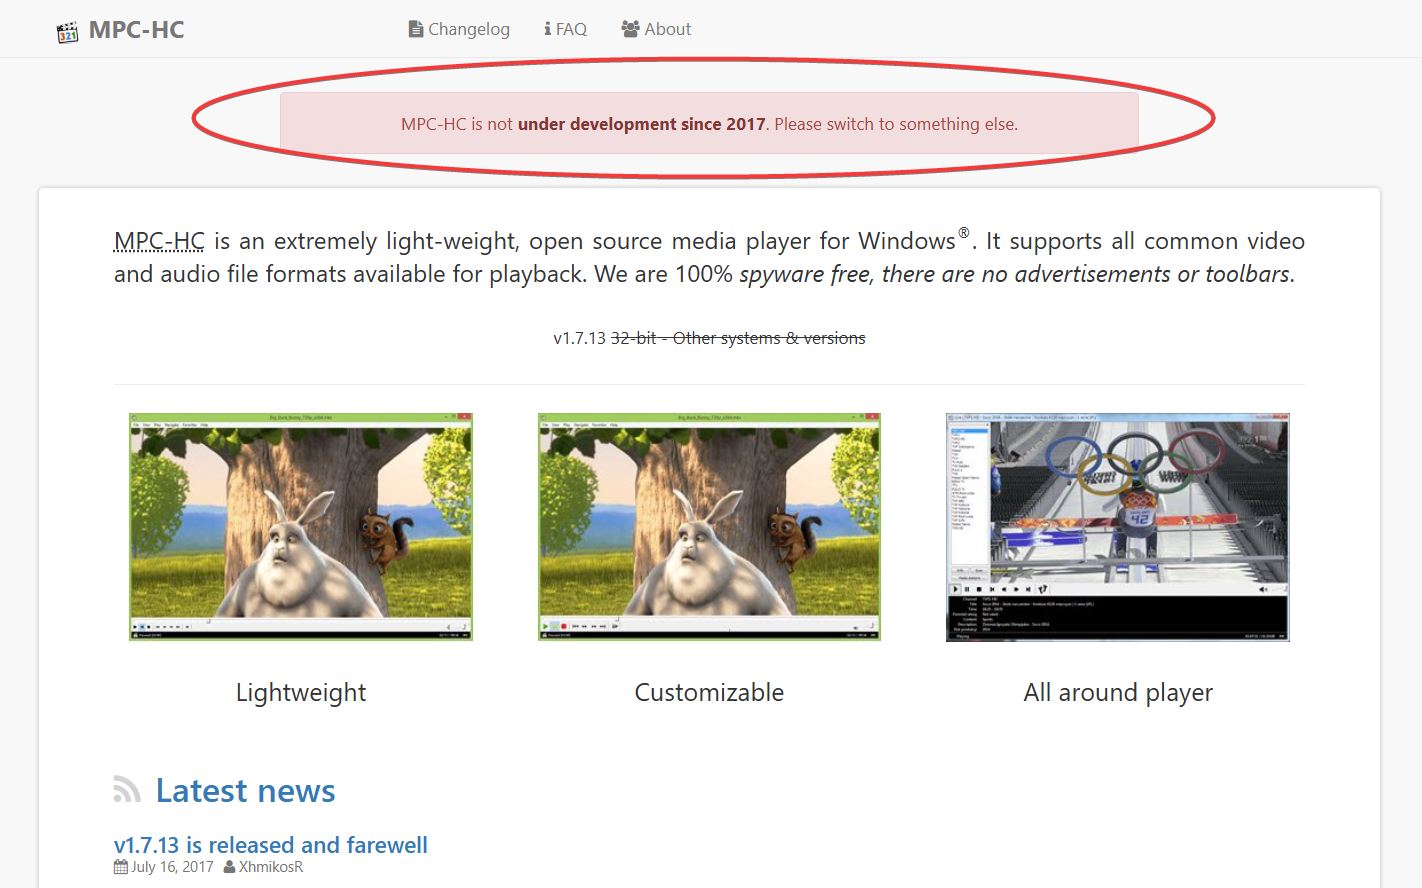The image size is (1422, 888).
Task: Click the All around player caption
Action: 1118,692
